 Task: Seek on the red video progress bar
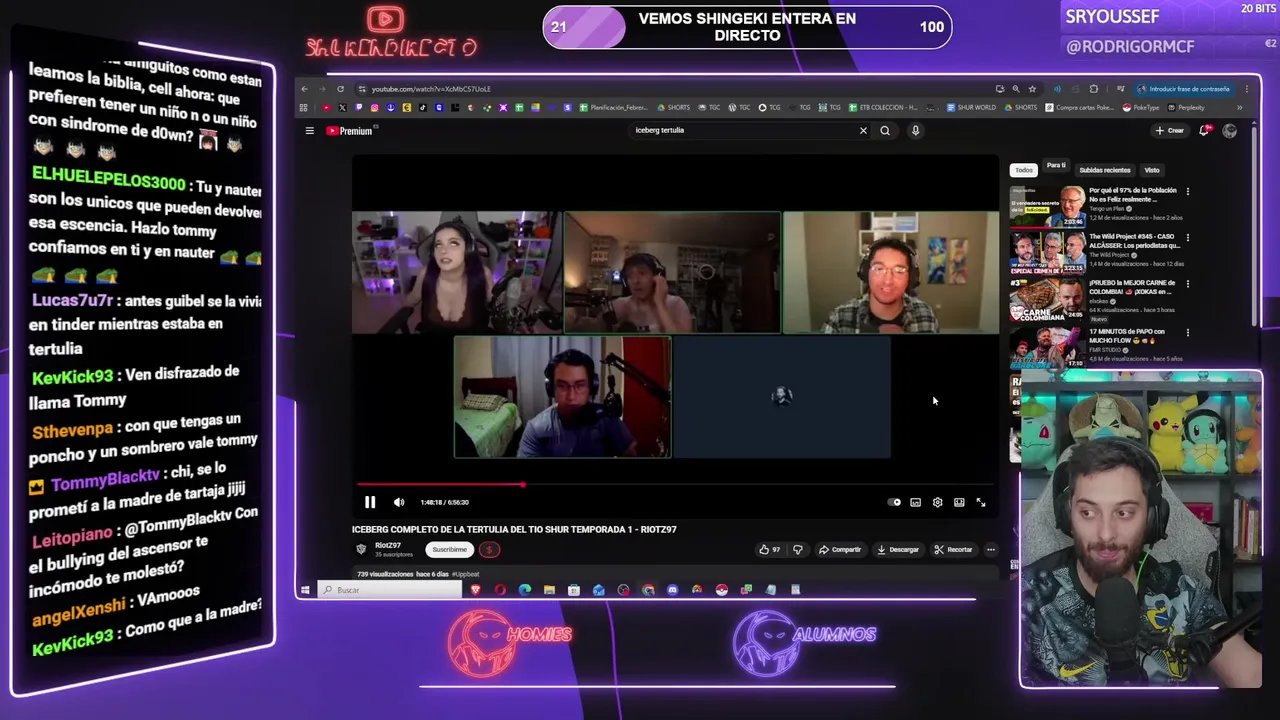coord(675,485)
